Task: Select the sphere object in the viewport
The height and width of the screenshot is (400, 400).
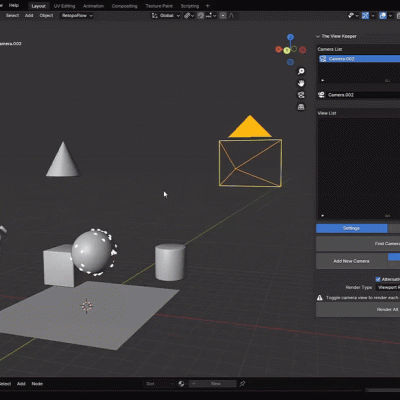Action: 91,252
